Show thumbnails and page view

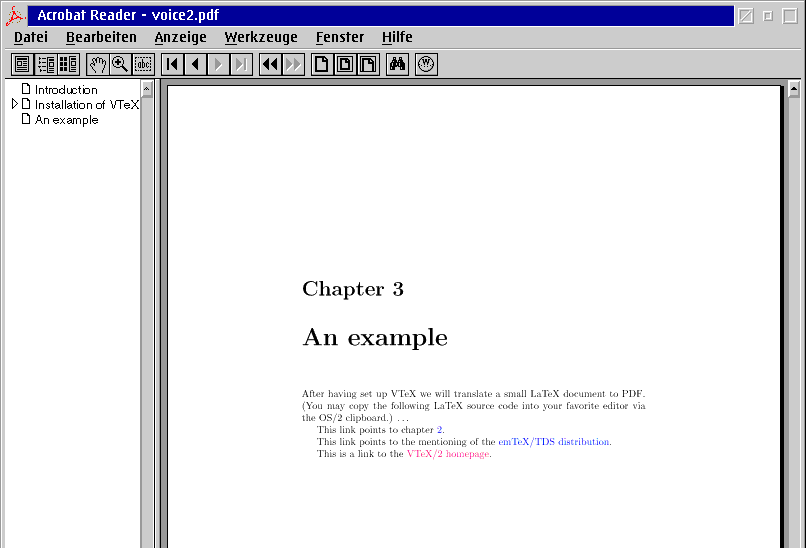click(x=68, y=65)
